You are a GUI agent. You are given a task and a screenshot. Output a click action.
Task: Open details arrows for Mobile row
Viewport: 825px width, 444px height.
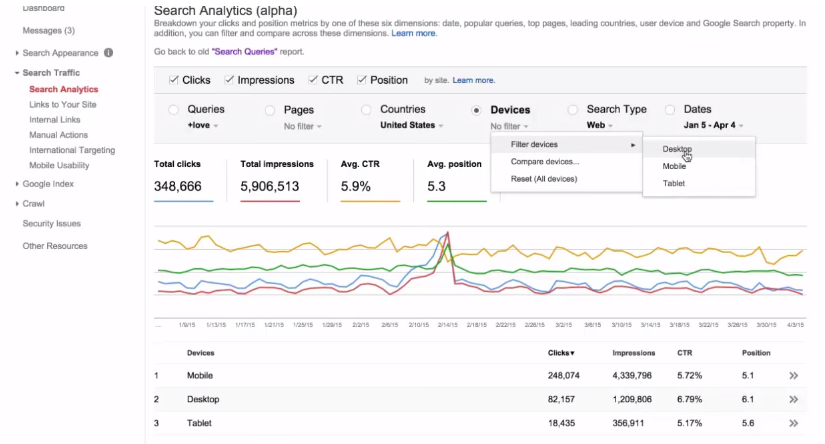(x=793, y=376)
